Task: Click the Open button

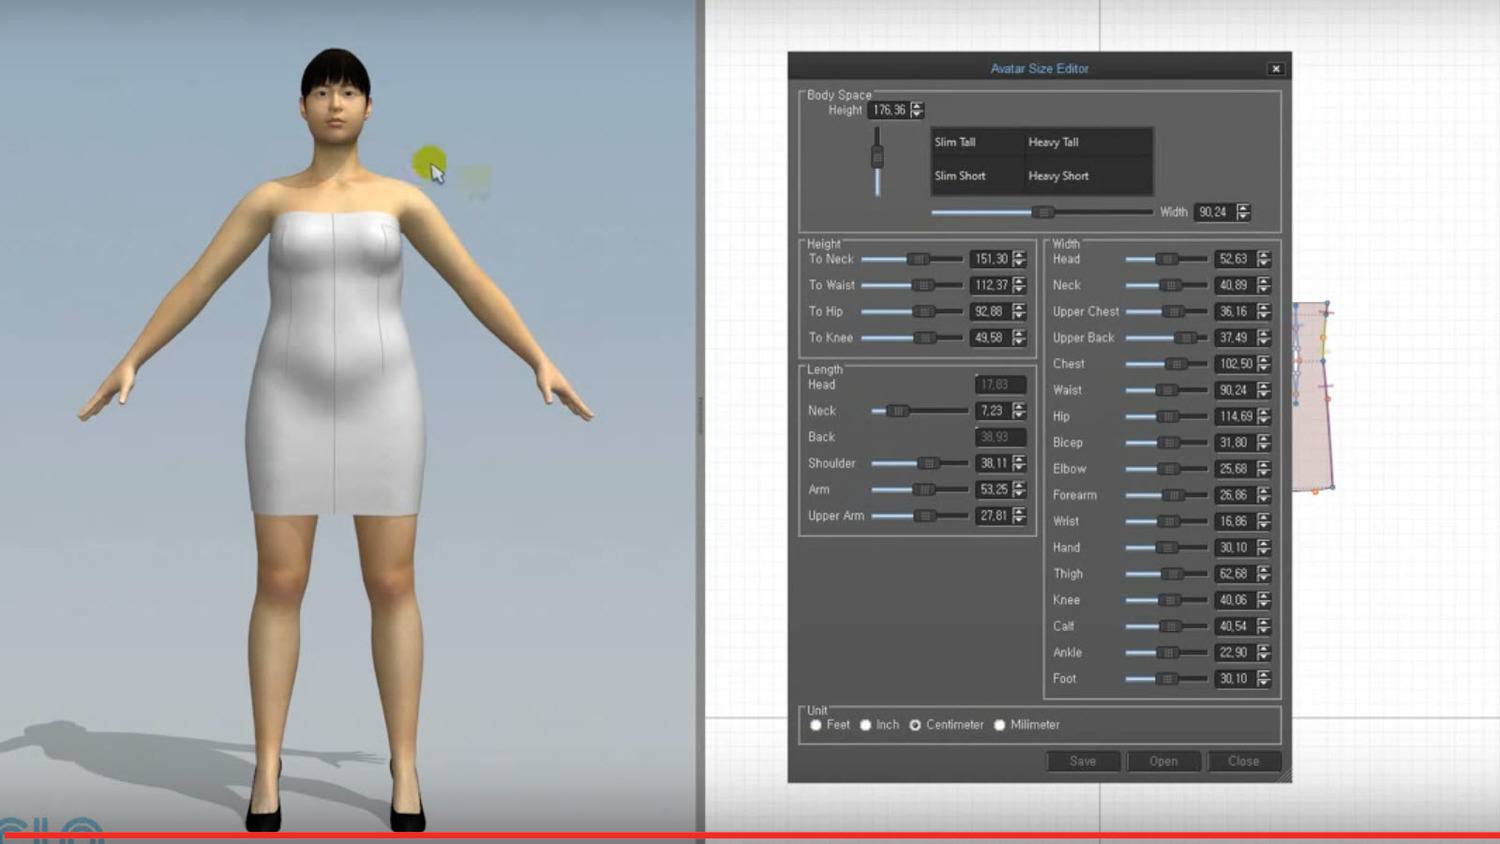Action: coord(1164,761)
